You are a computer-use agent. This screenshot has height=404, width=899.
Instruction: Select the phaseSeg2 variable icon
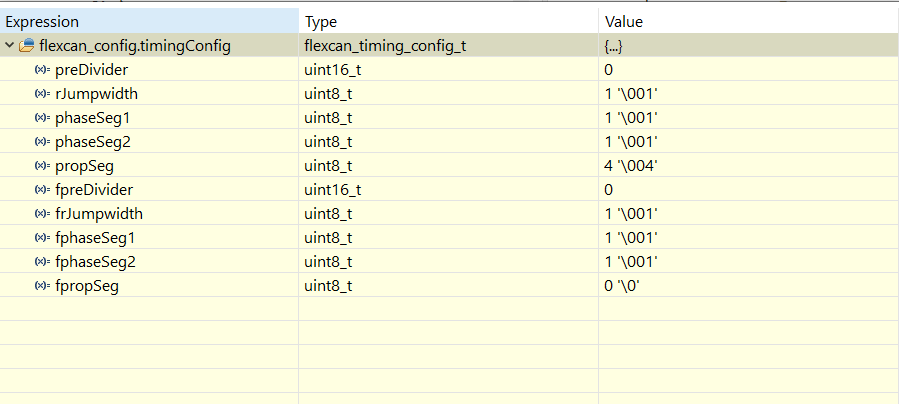coord(43,142)
